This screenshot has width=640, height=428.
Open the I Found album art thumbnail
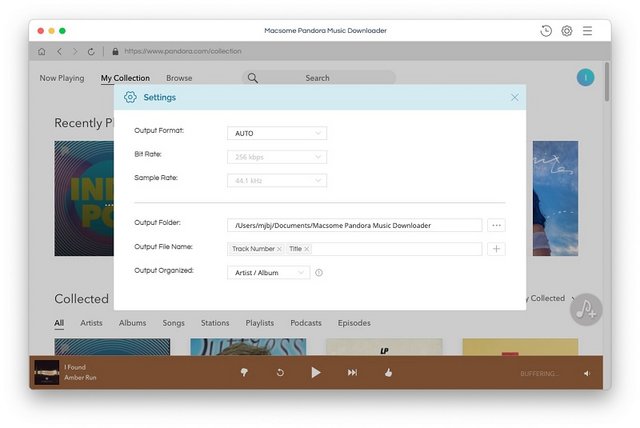(x=47, y=372)
